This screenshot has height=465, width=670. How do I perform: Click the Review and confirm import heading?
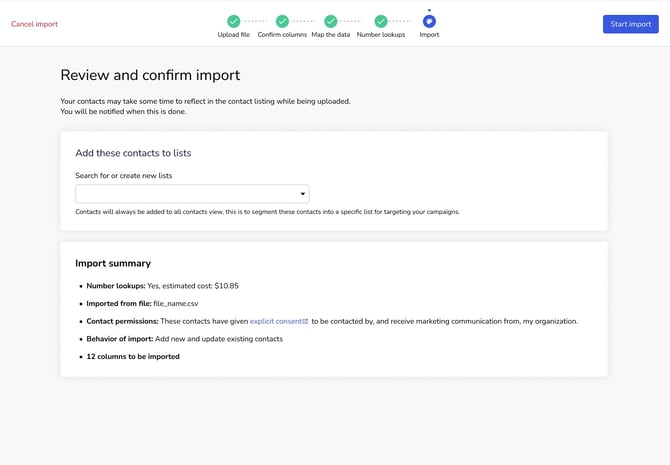(150, 75)
